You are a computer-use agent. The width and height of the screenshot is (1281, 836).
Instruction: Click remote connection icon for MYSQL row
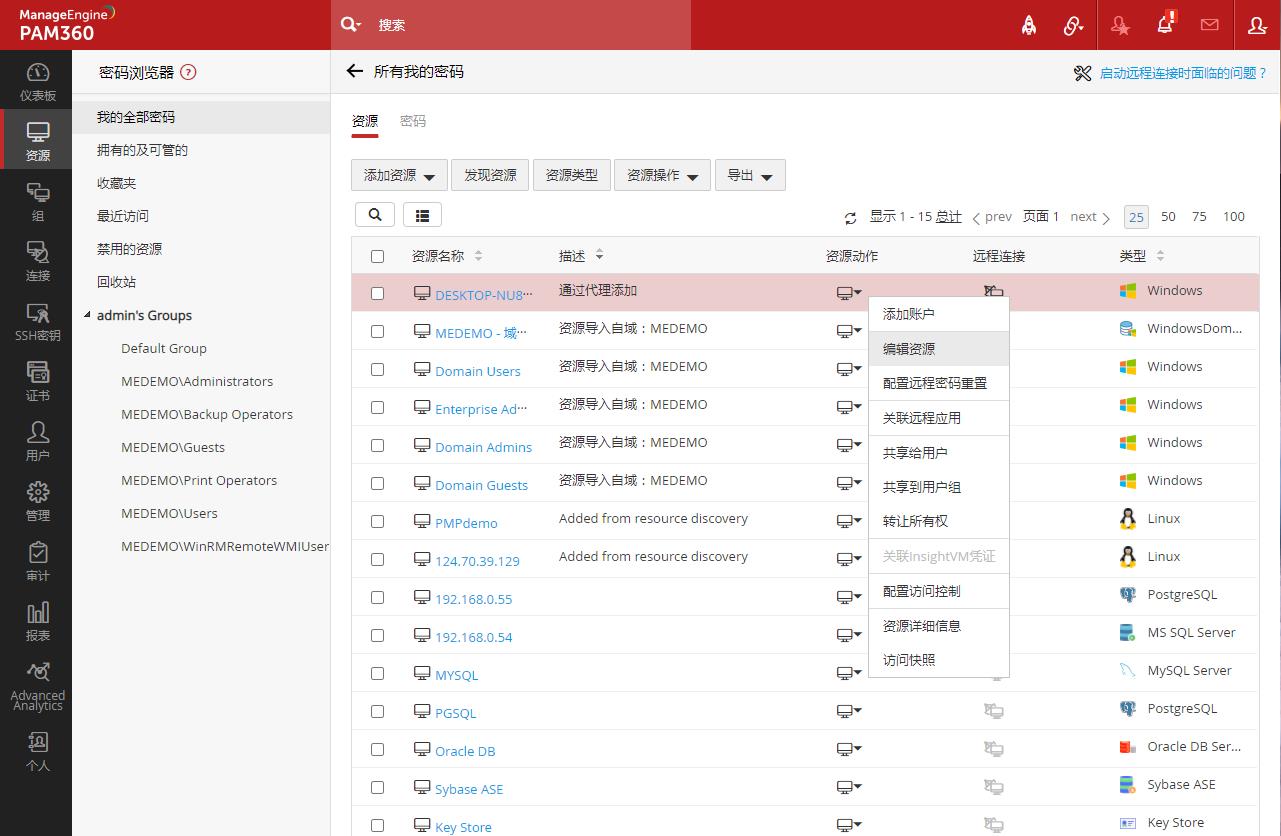993,673
